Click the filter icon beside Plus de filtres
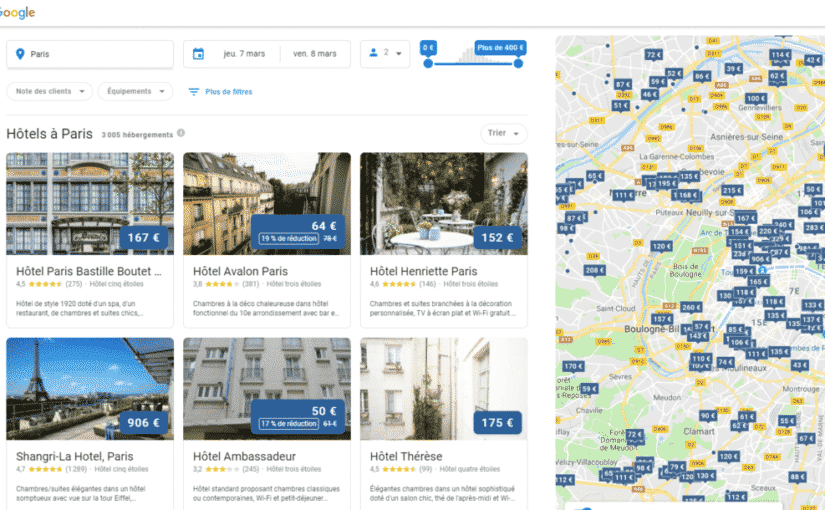The width and height of the screenshot is (825, 510). pyautogui.click(x=194, y=92)
